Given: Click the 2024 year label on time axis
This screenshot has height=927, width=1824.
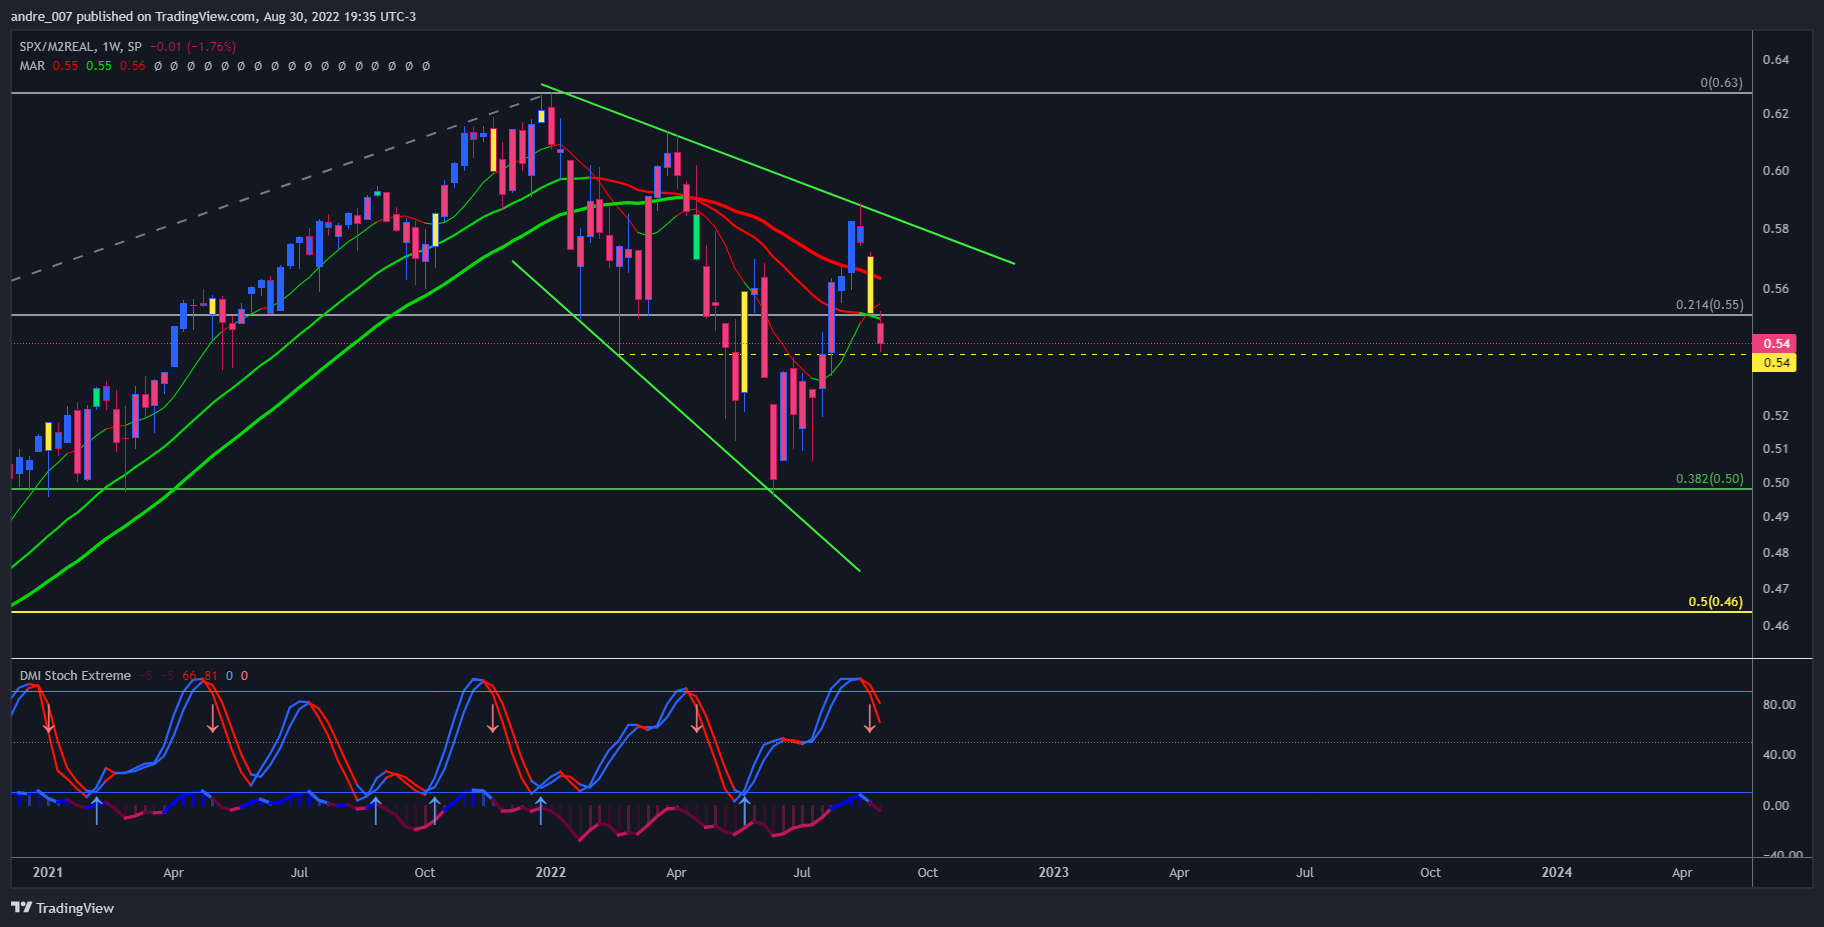Looking at the screenshot, I should (1556, 872).
